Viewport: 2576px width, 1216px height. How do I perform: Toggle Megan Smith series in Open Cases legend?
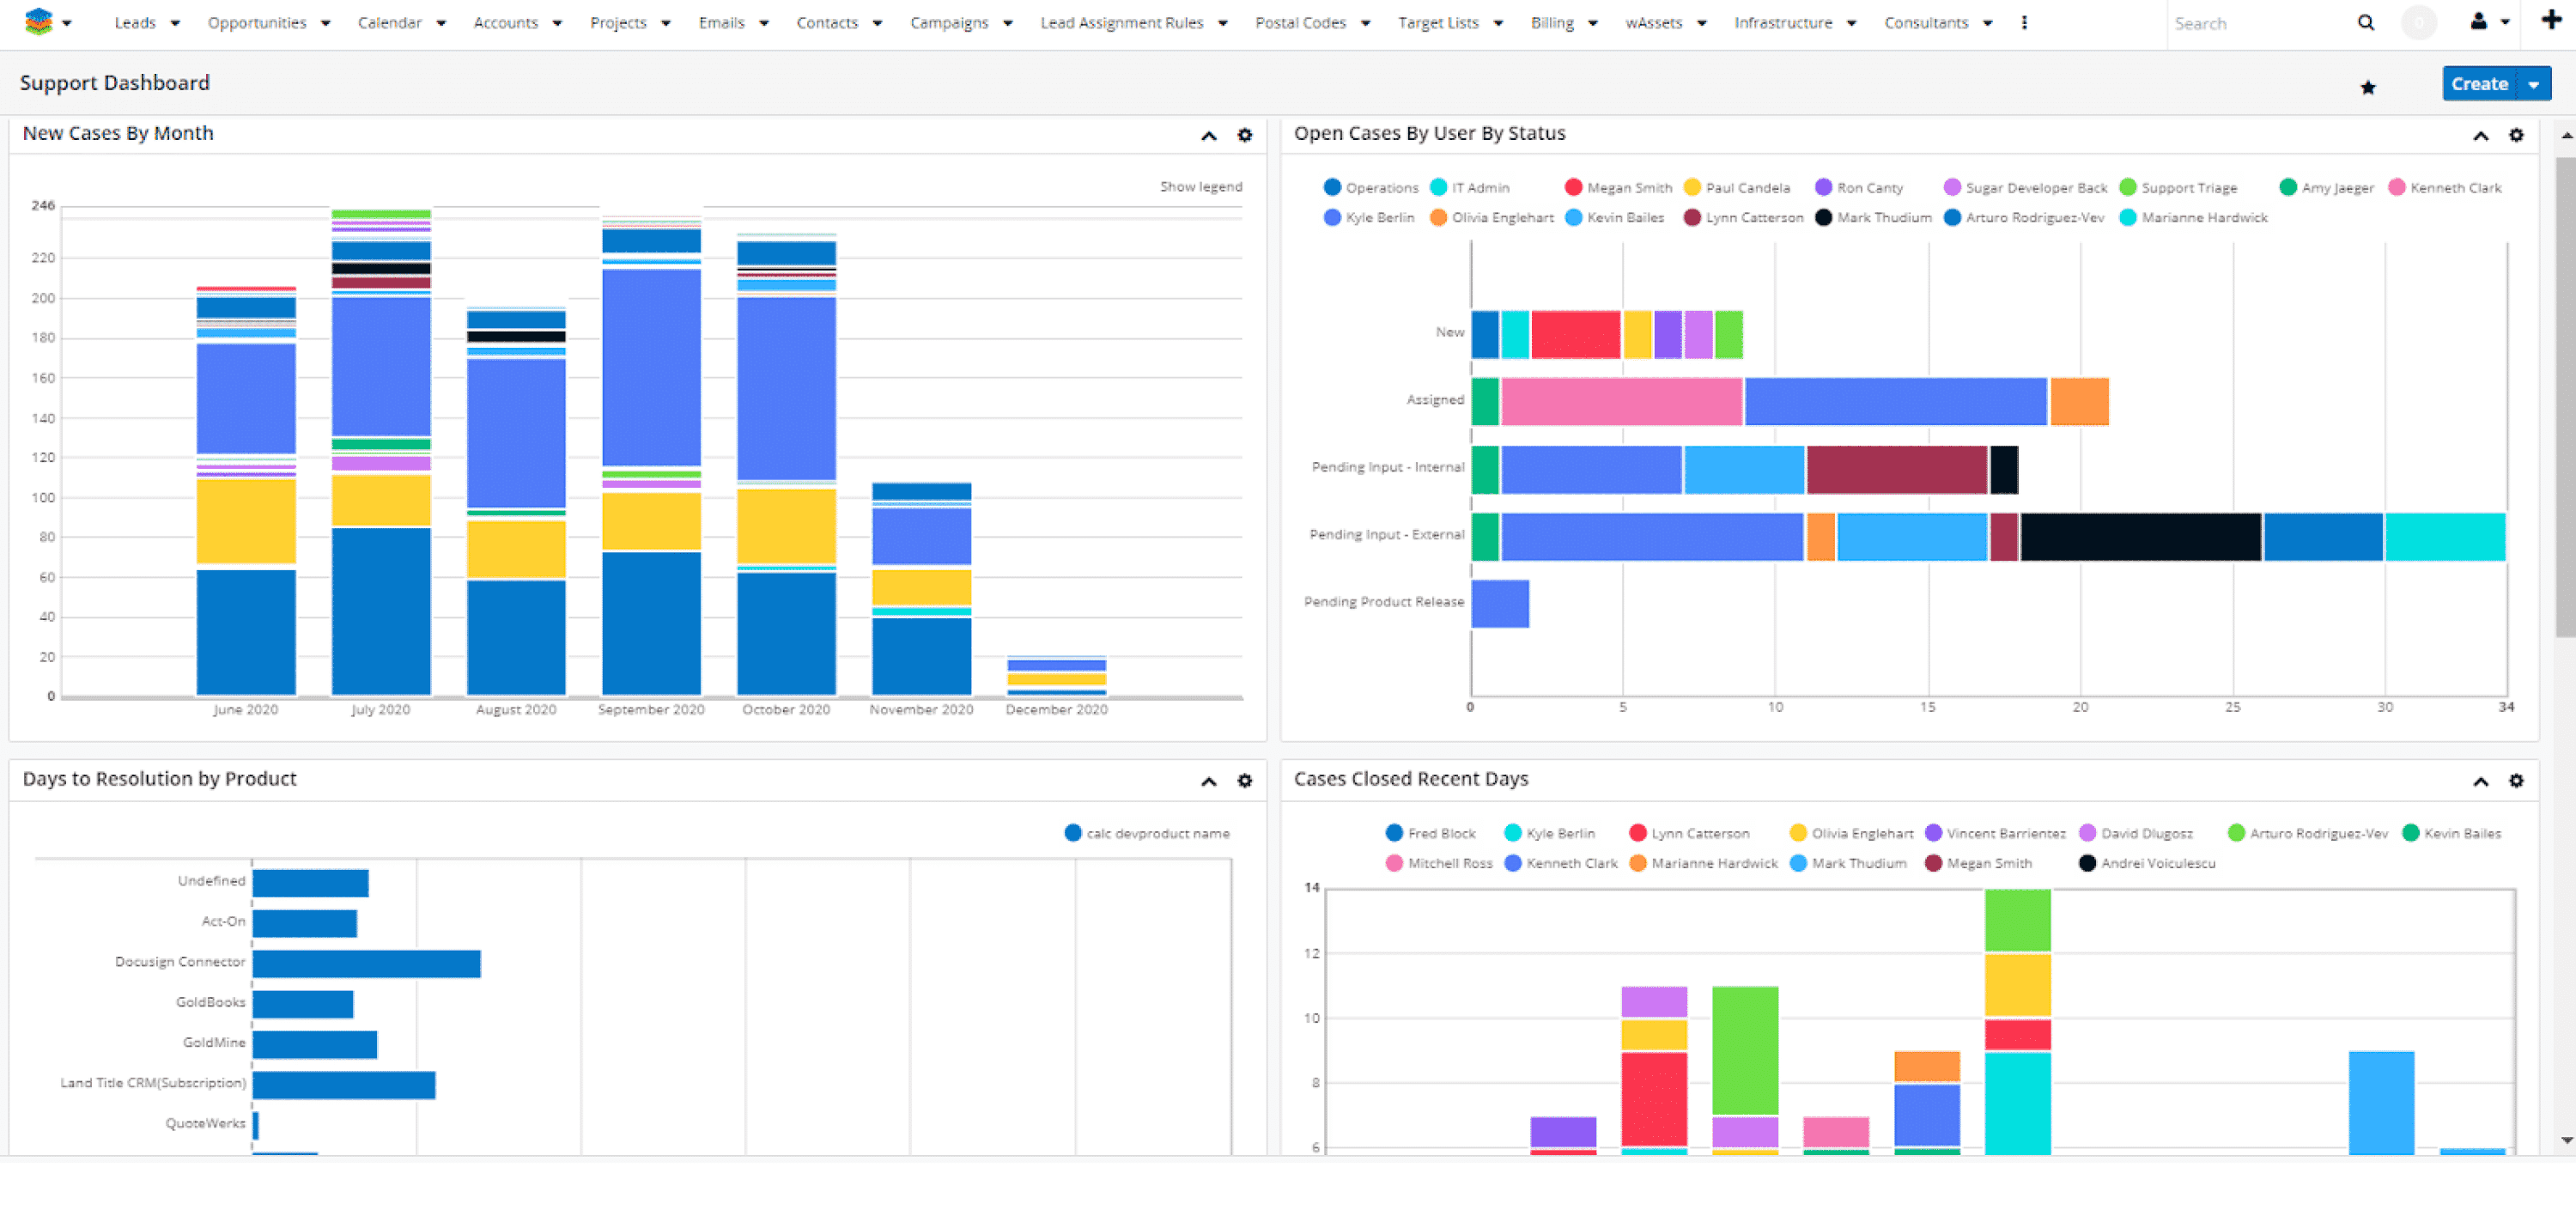point(1618,188)
